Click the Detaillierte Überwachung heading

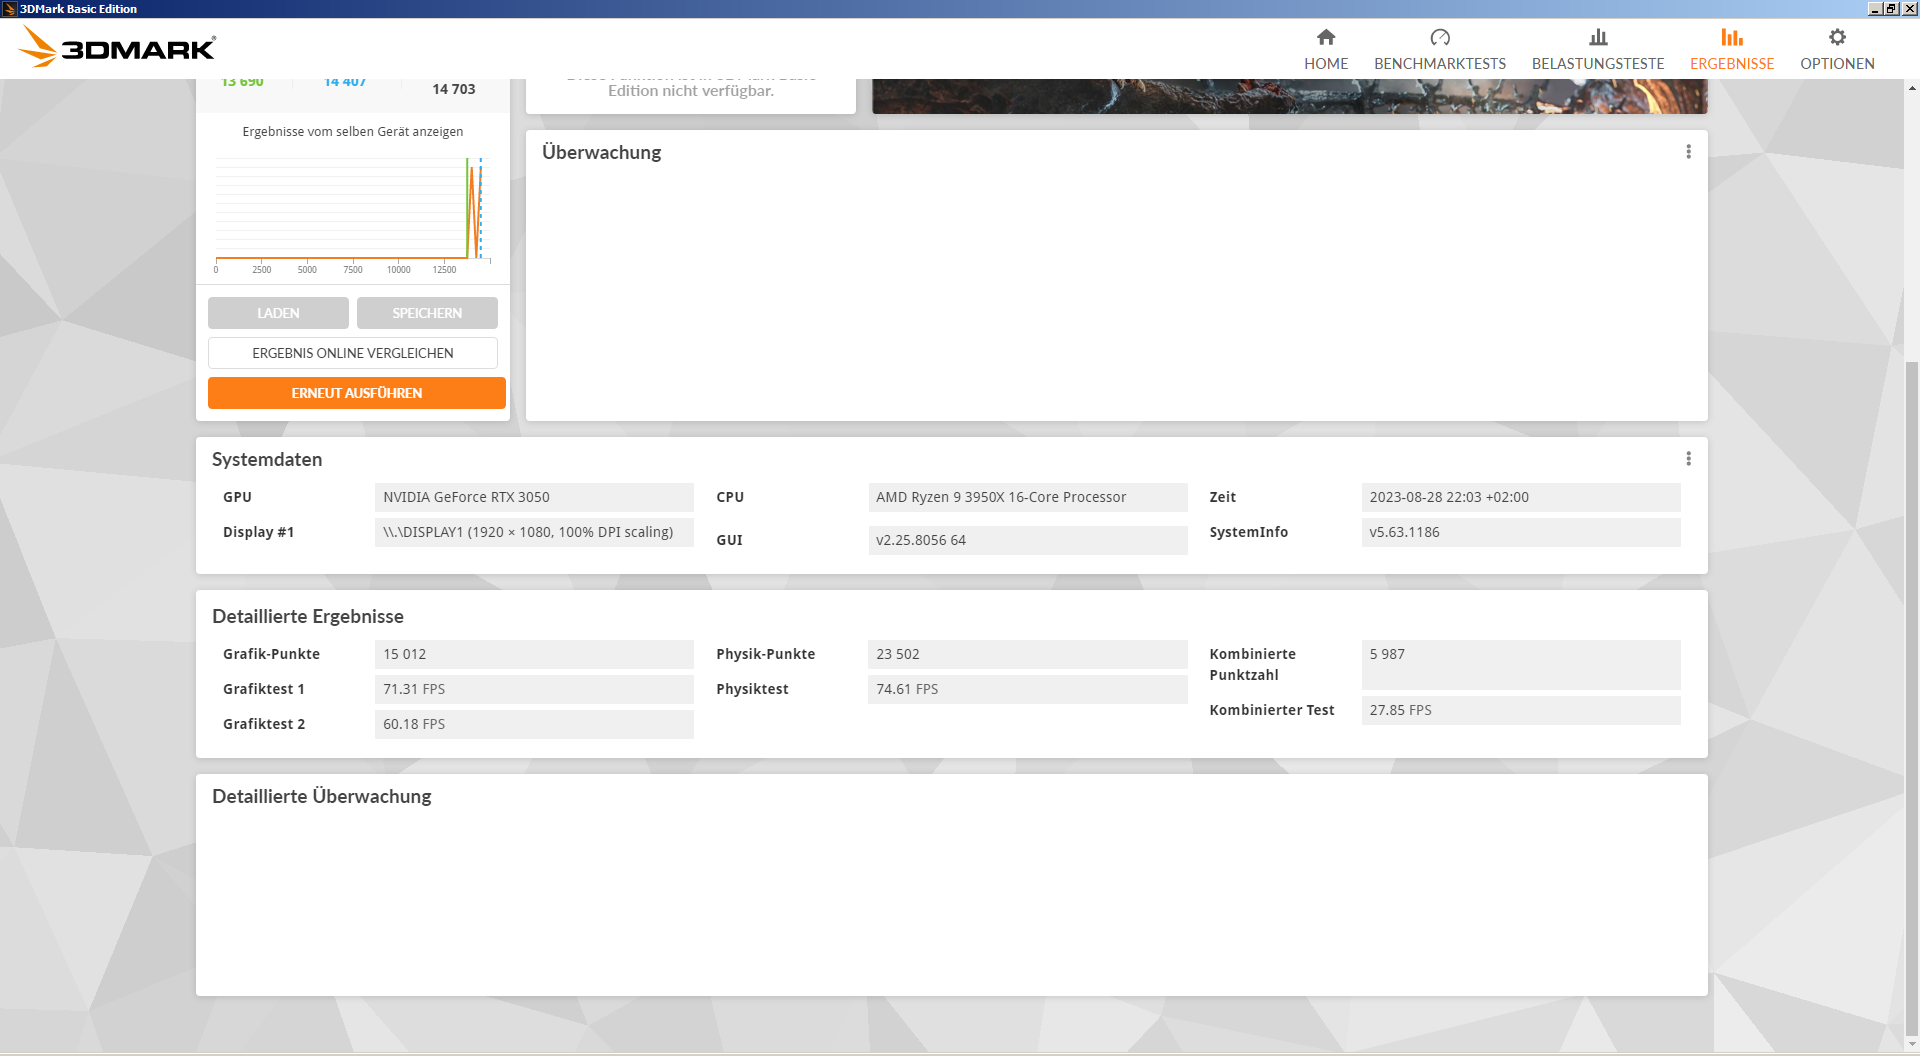click(x=322, y=796)
